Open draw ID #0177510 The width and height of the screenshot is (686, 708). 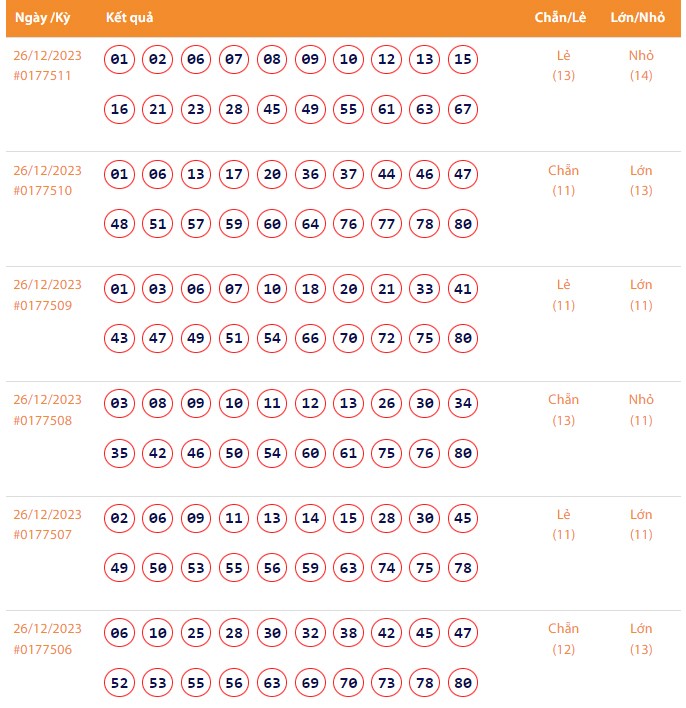(42, 190)
